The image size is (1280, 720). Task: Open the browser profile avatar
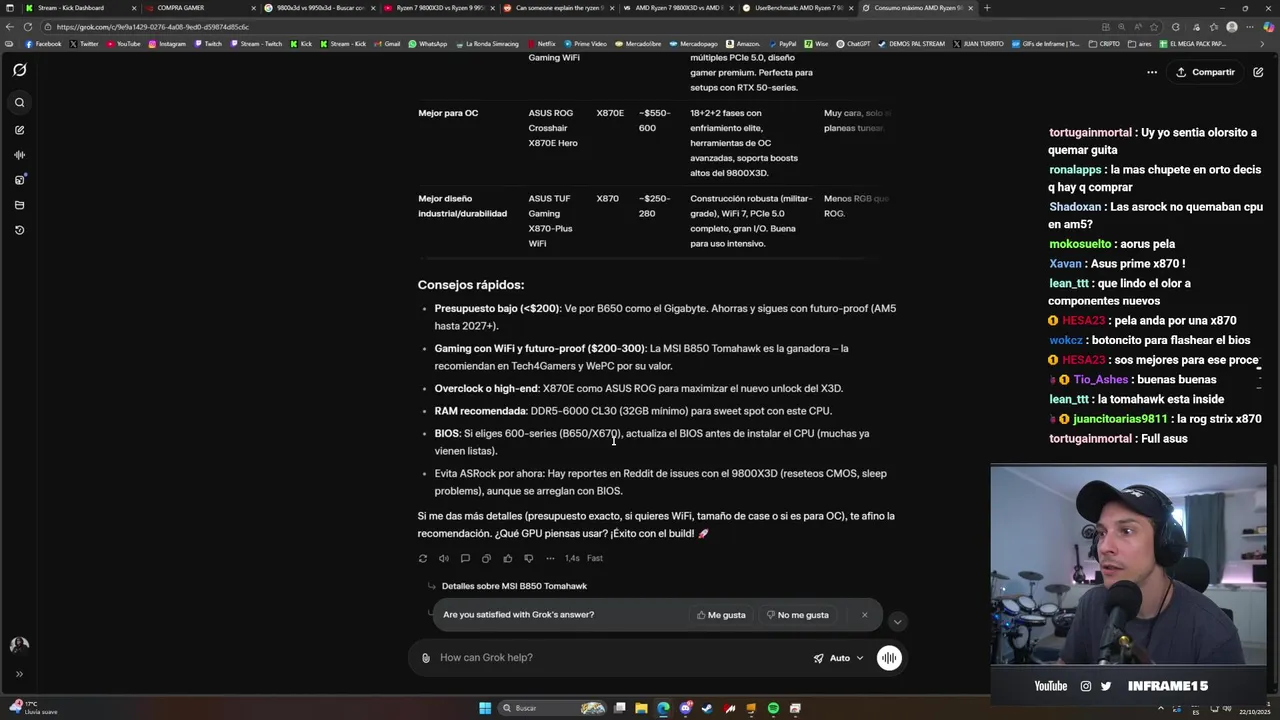(1232, 27)
